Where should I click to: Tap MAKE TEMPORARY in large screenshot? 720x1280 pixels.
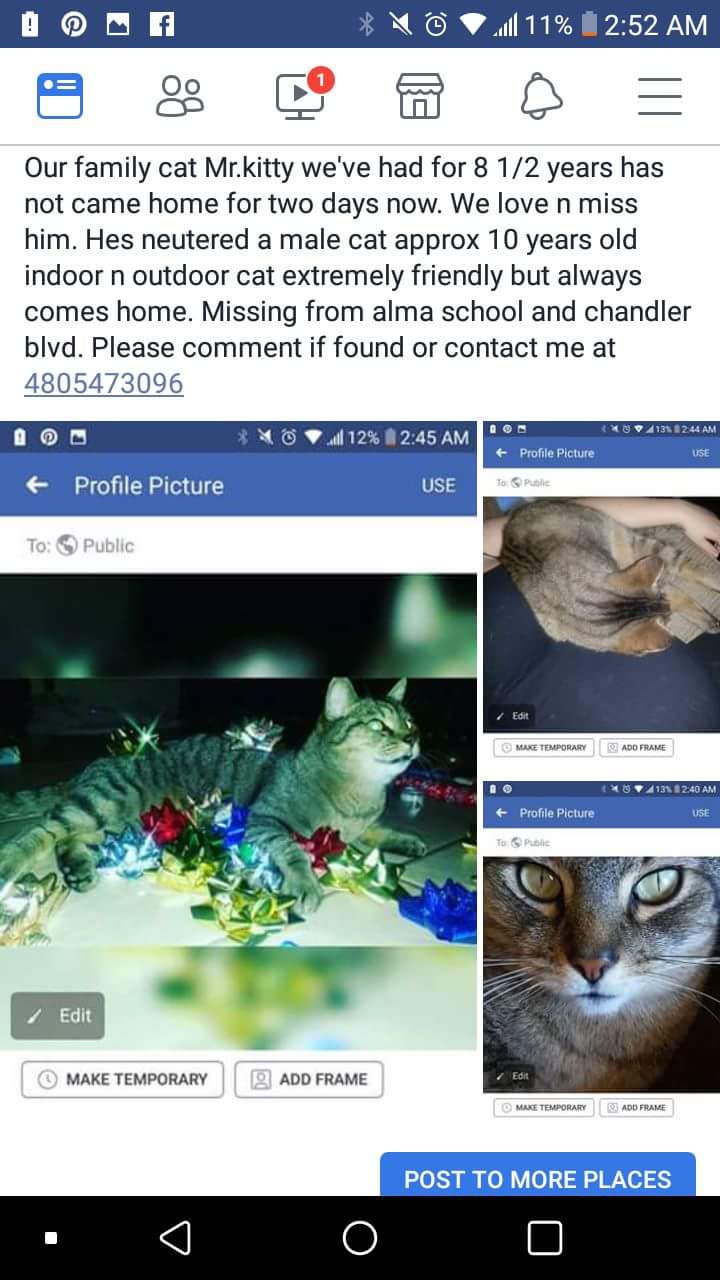(123, 1079)
